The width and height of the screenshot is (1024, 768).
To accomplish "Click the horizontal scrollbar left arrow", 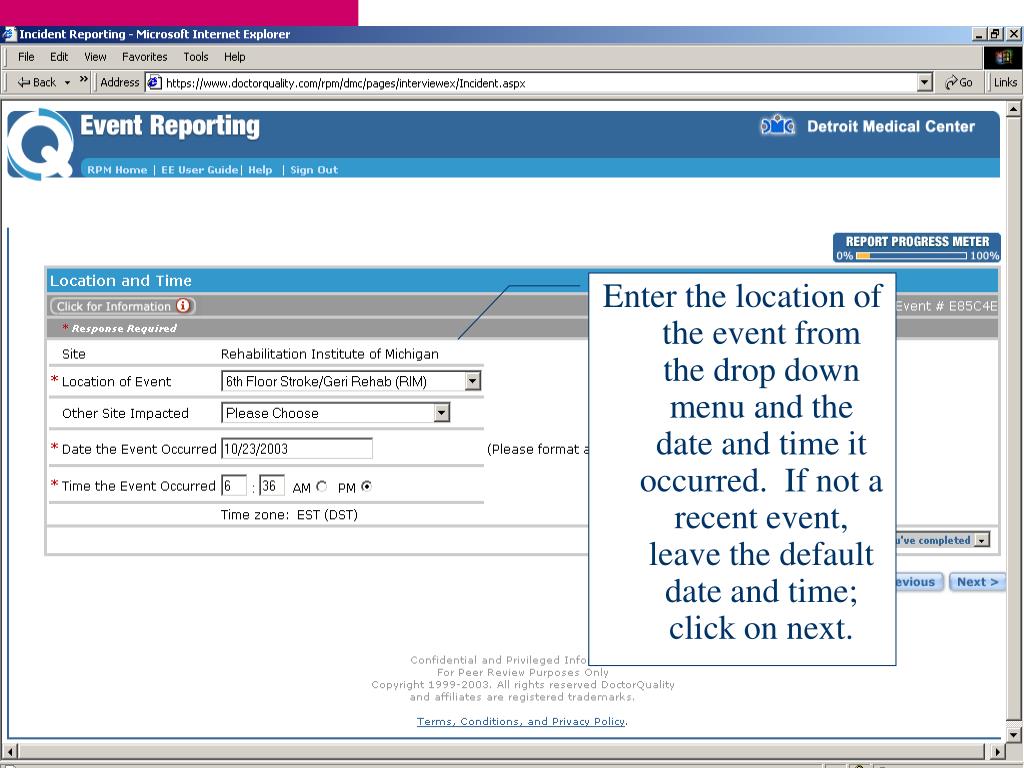I will pos(9,751).
